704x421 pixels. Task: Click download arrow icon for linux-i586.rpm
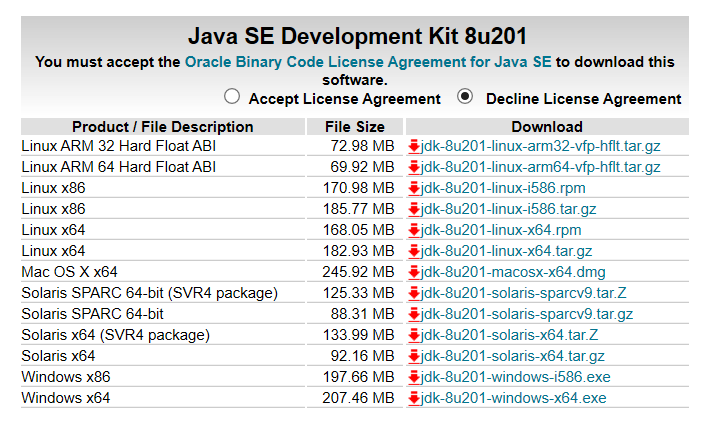coord(414,189)
